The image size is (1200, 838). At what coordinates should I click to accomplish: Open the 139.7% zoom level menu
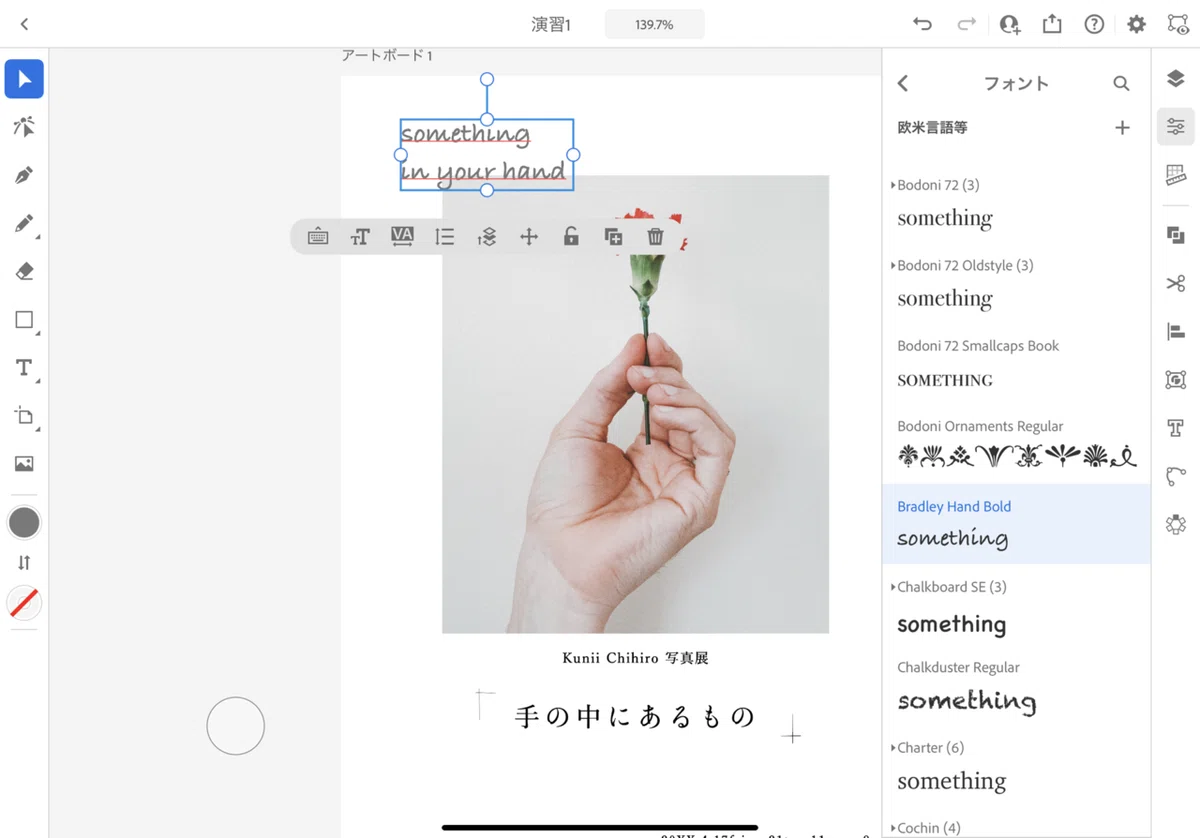654,24
